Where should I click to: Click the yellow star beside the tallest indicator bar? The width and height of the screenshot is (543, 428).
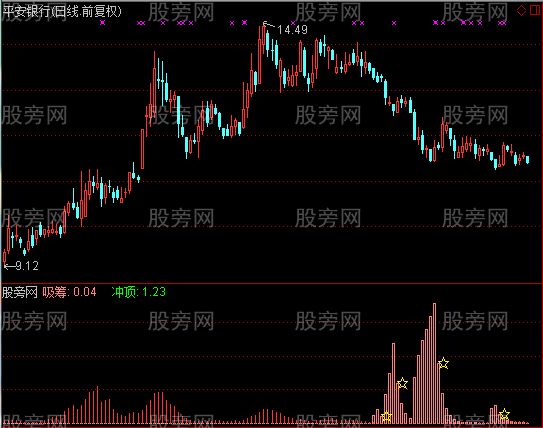coord(443,363)
